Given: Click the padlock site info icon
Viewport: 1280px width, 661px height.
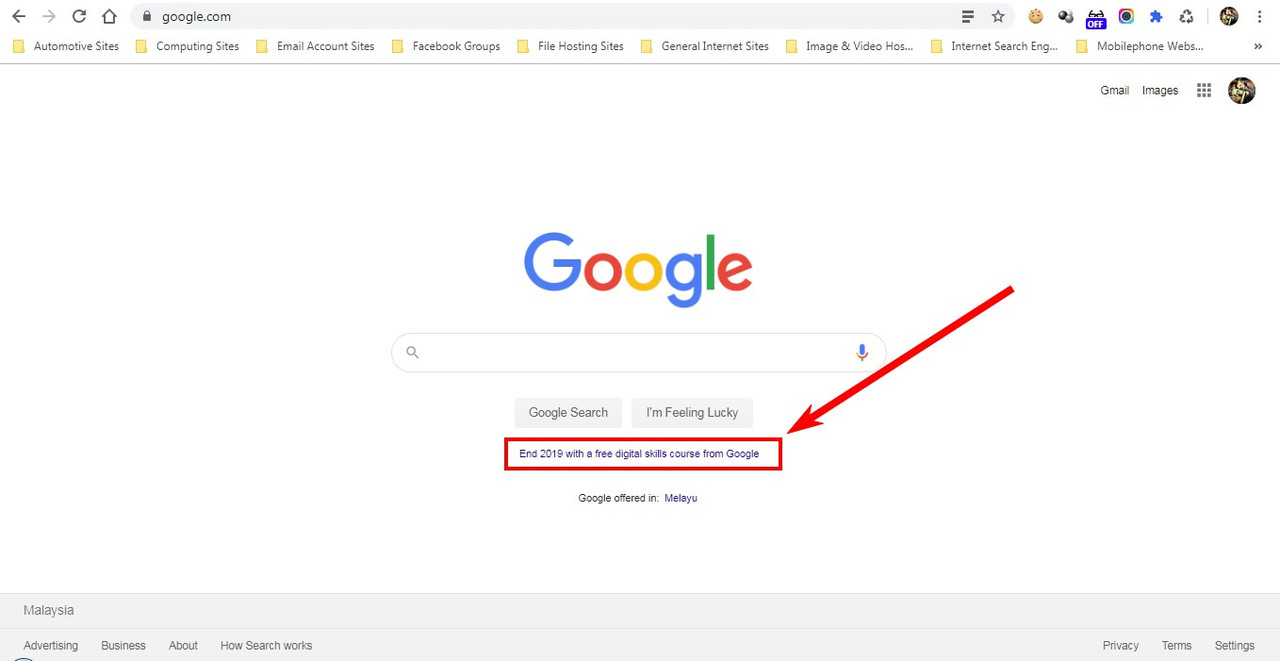Looking at the screenshot, I should tap(147, 16).
